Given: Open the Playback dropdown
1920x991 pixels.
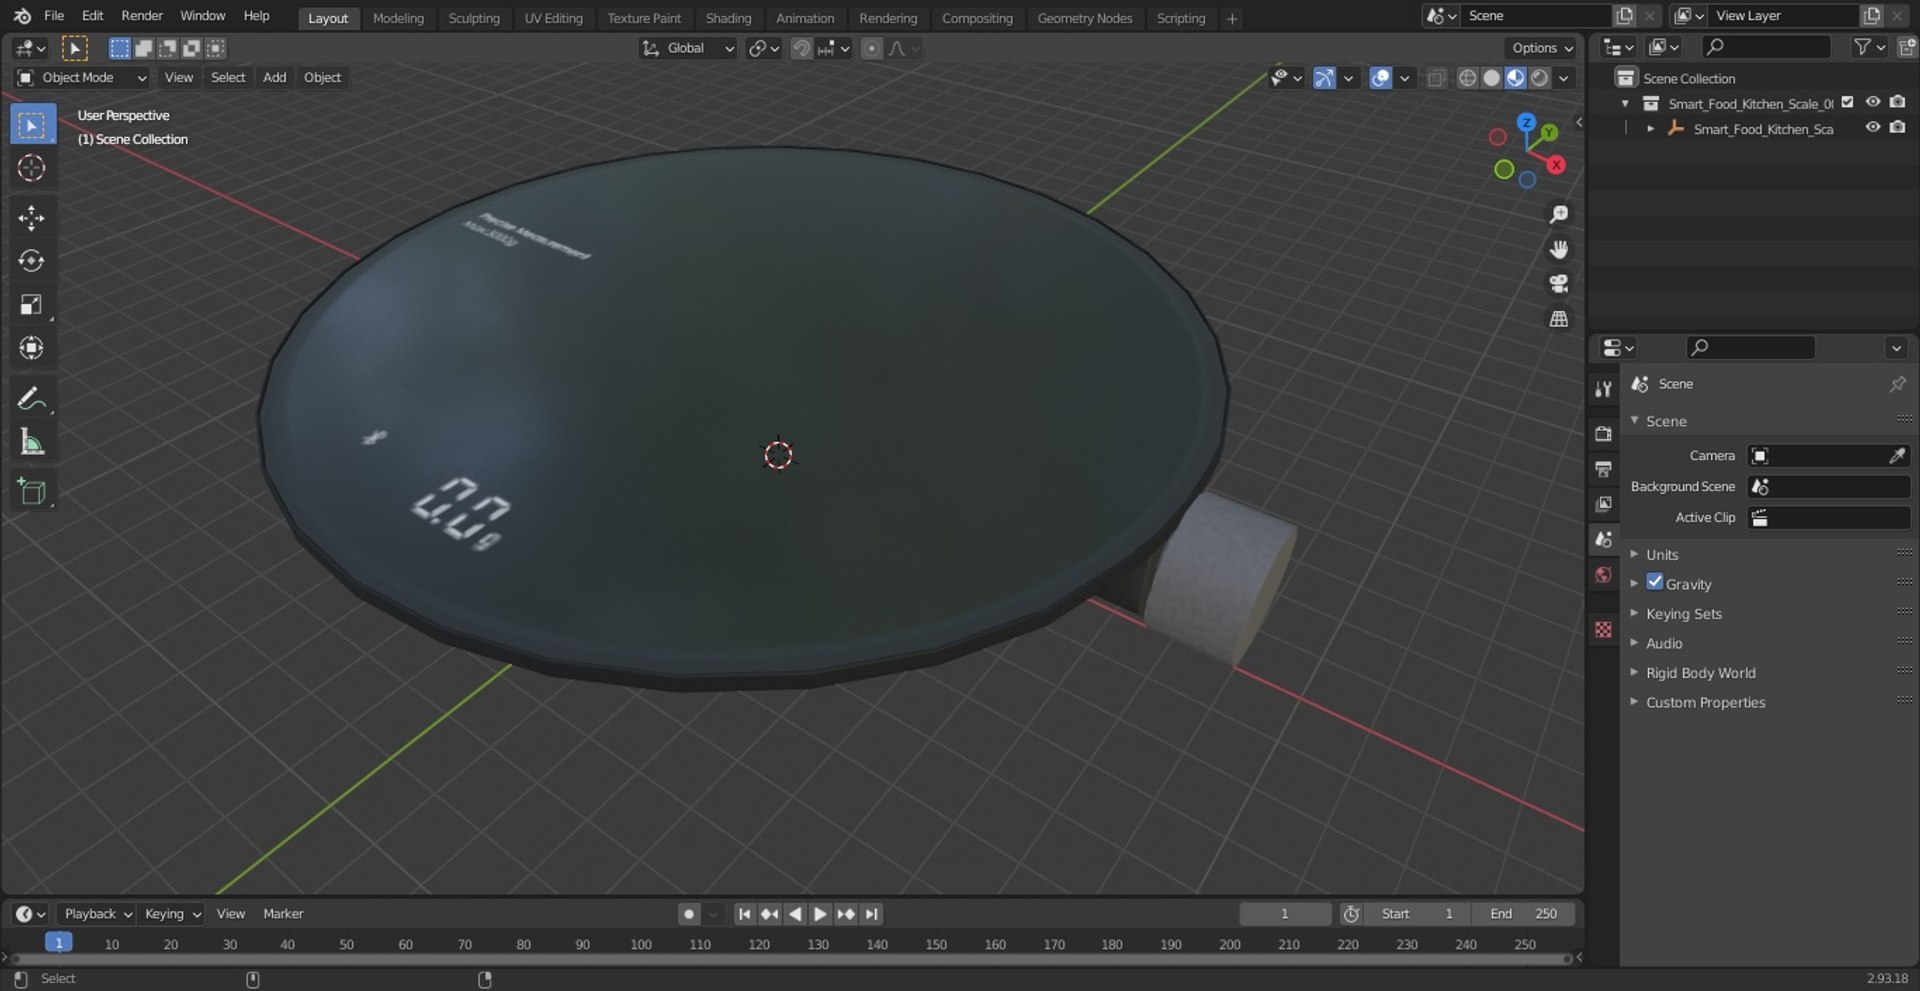Looking at the screenshot, I should coord(97,914).
